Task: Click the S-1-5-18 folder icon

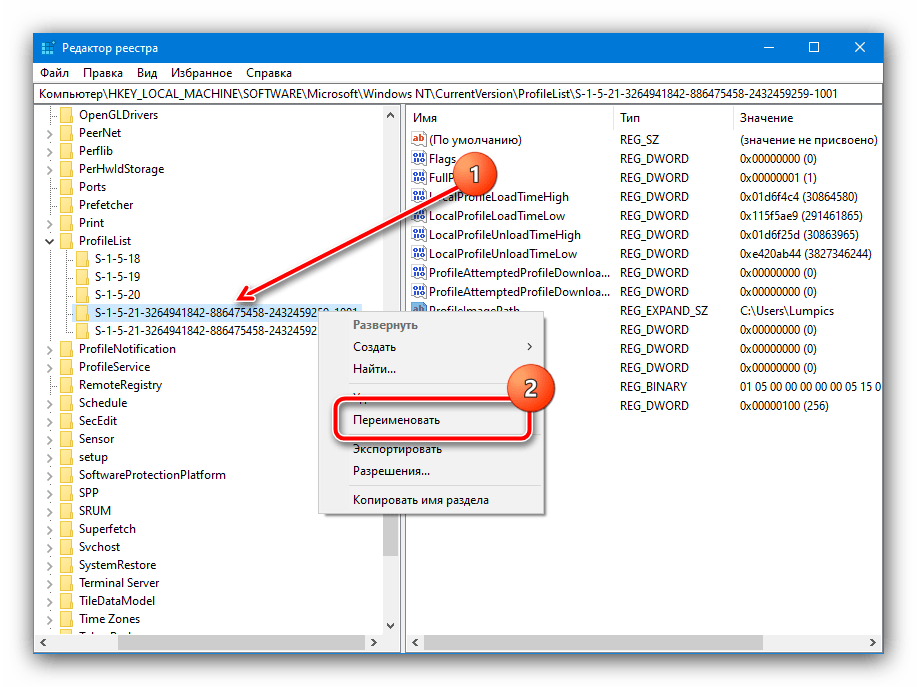Action: click(x=82, y=258)
